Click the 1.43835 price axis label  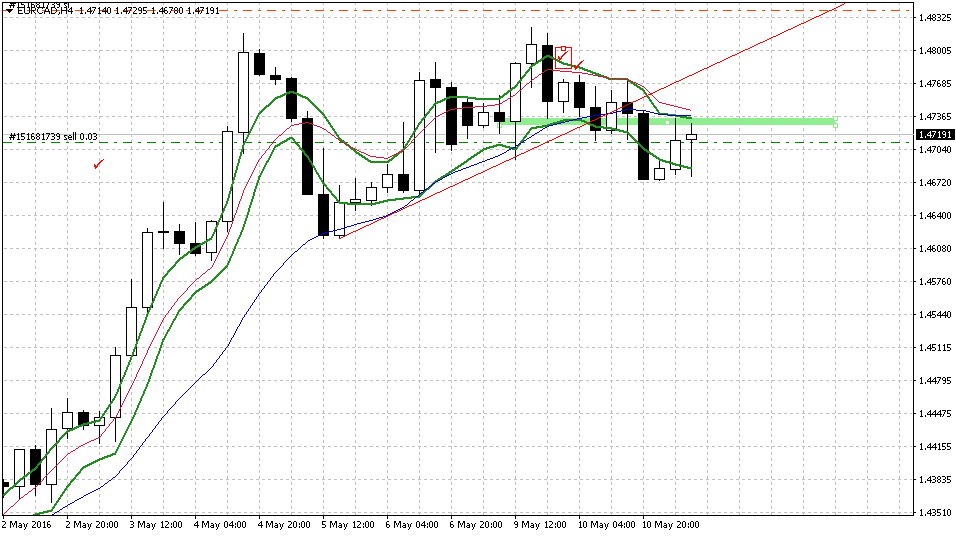pos(934,479)
